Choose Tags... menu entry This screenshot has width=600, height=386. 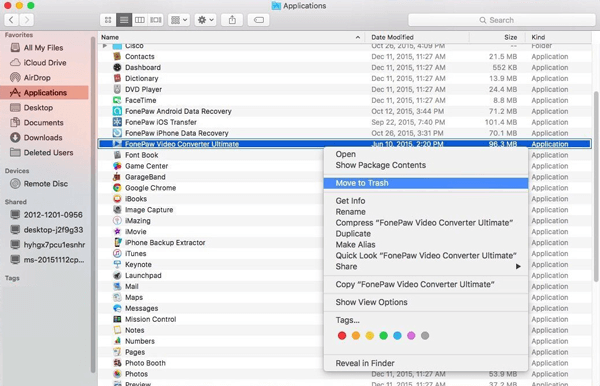click(x=426, y=320)
